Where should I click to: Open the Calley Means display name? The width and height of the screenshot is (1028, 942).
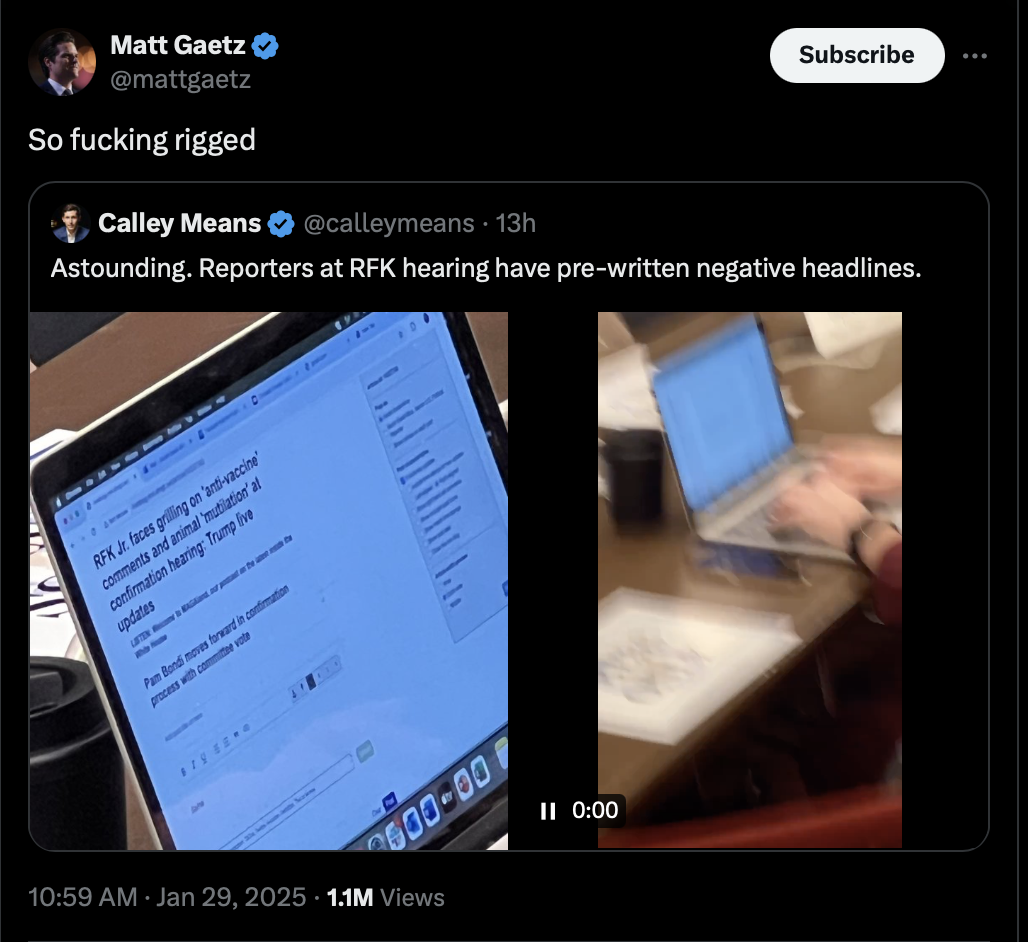click(x=180, y=224)
